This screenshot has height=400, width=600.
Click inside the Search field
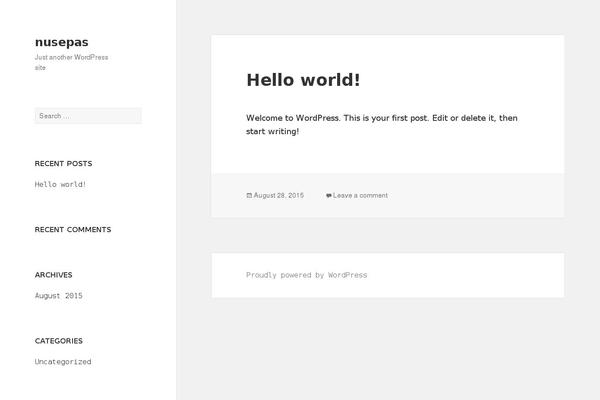88,116
